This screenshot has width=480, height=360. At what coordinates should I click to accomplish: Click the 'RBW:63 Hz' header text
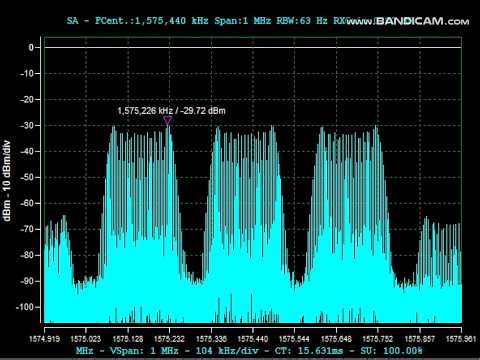coord(302,21)
